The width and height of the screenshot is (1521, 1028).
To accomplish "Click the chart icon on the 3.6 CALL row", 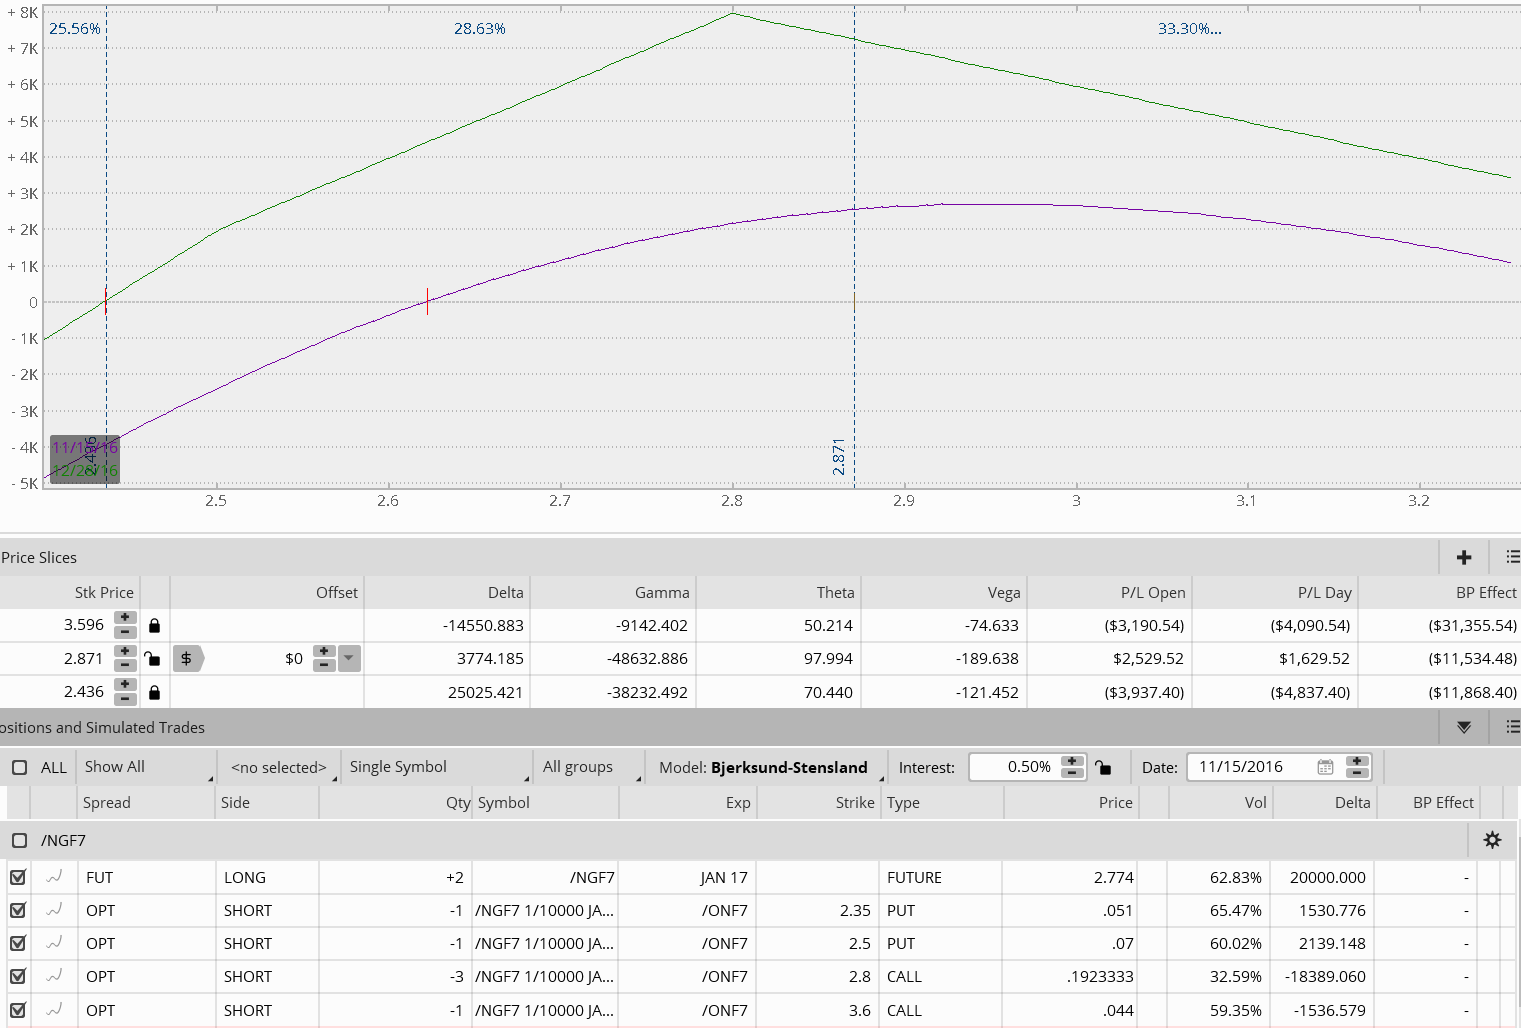I will click(x=55, y=1010).
